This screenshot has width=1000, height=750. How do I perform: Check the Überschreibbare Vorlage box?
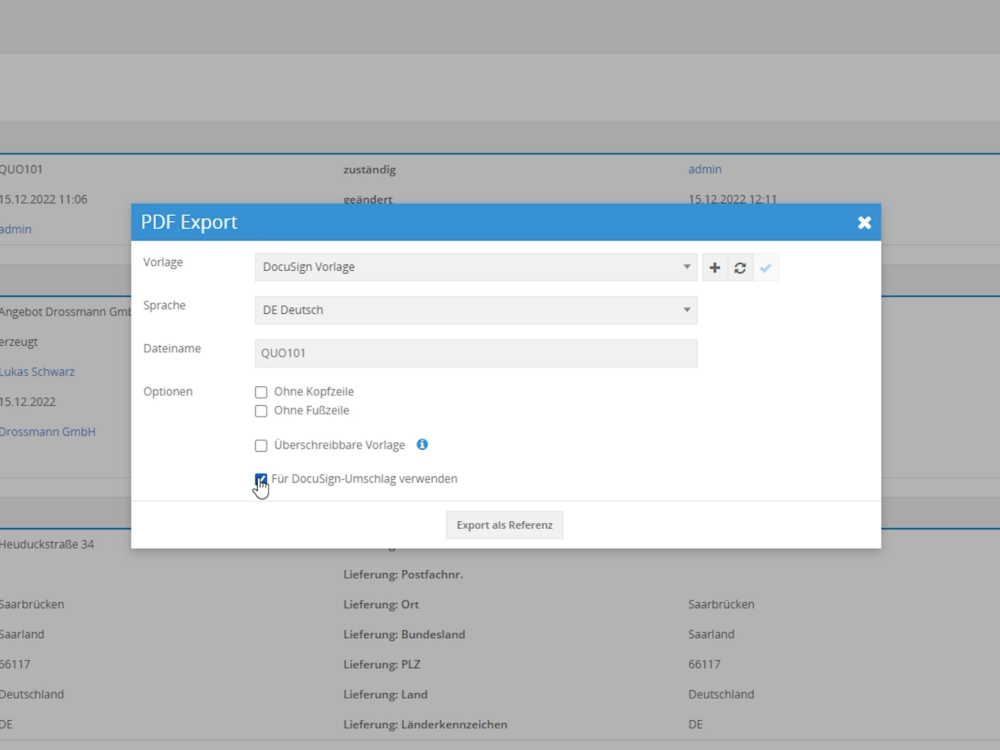point(261,446)
